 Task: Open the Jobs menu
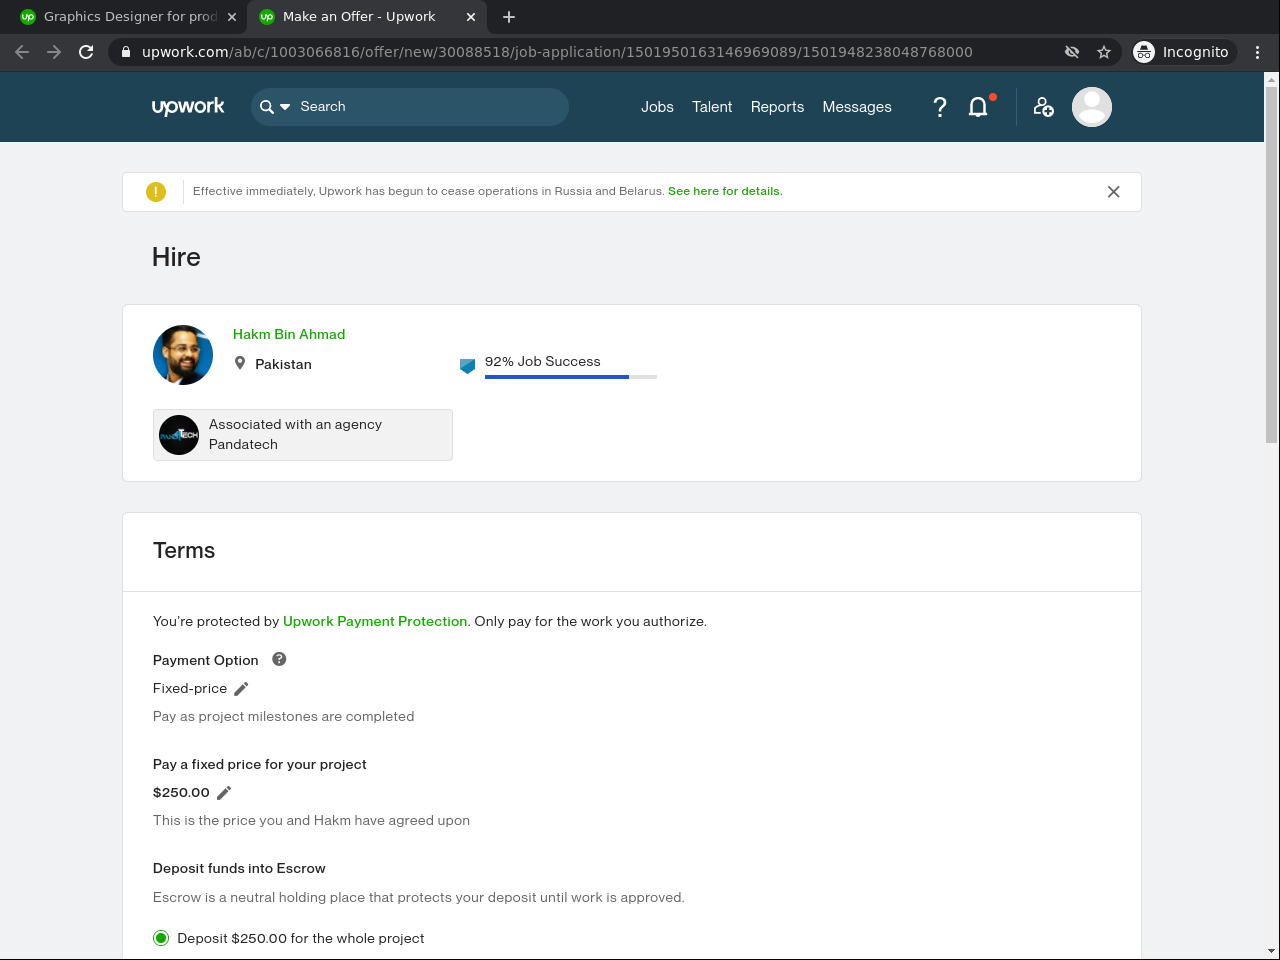(657, 107)
